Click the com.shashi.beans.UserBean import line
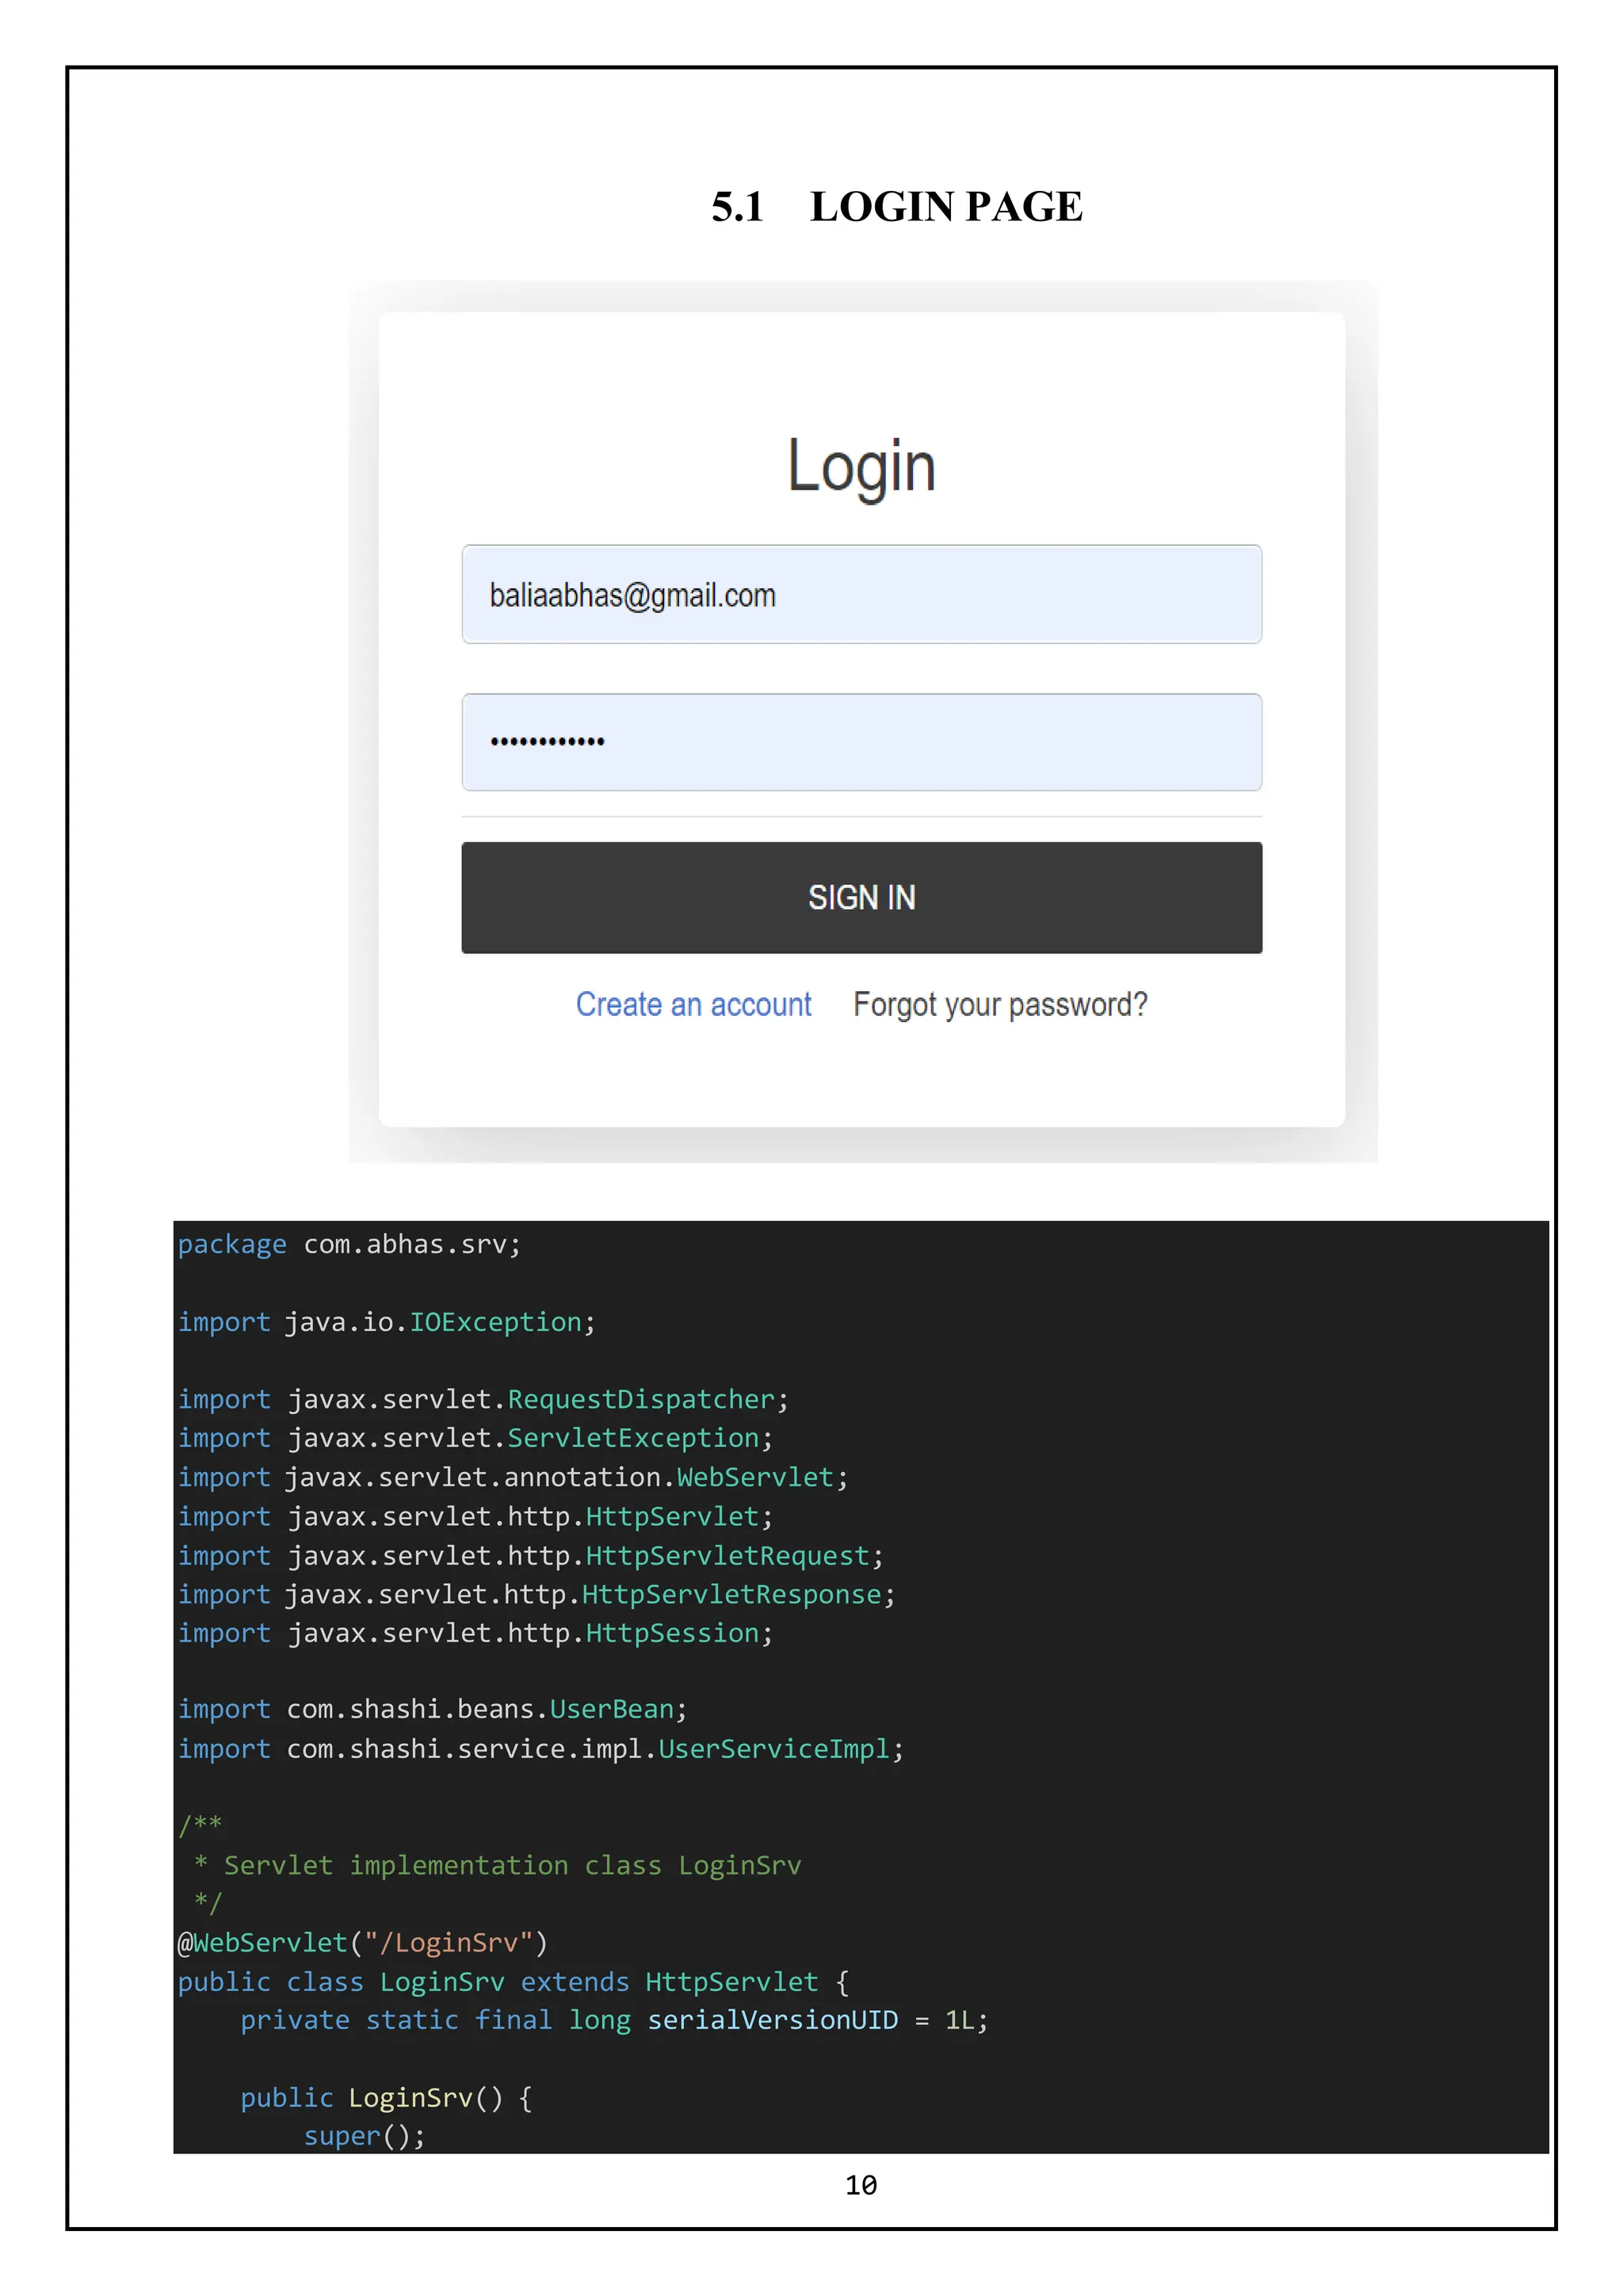The image size is (1623, 2296). [433, 1709]
